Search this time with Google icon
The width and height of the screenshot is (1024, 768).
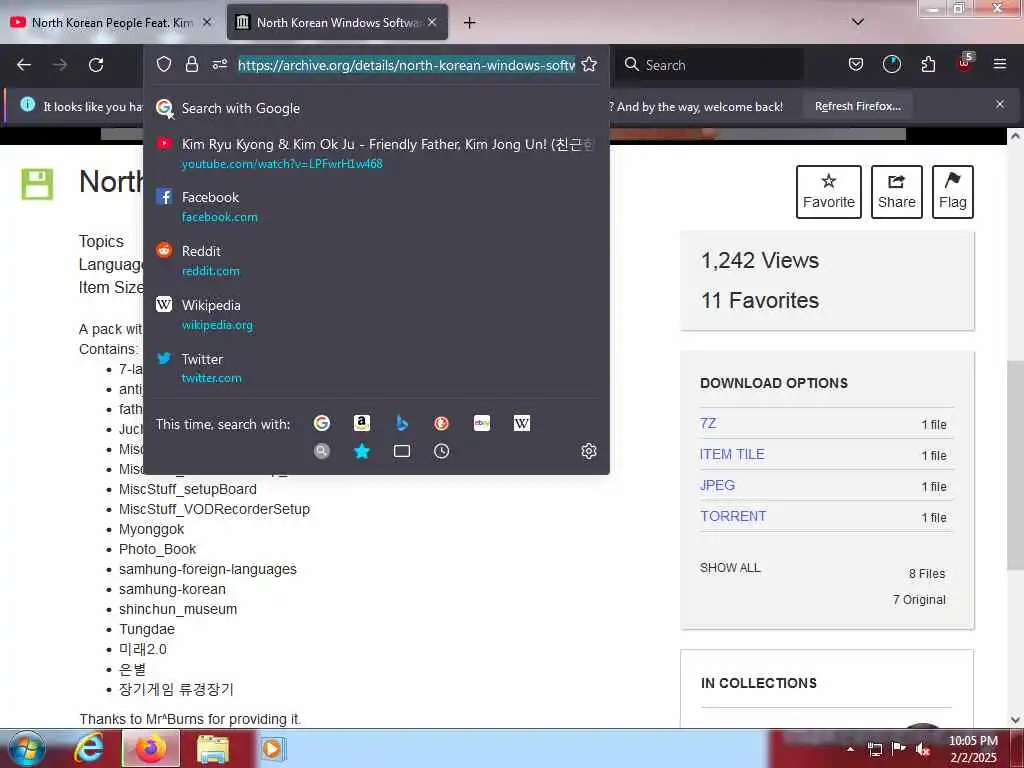[x=322, y=423]
